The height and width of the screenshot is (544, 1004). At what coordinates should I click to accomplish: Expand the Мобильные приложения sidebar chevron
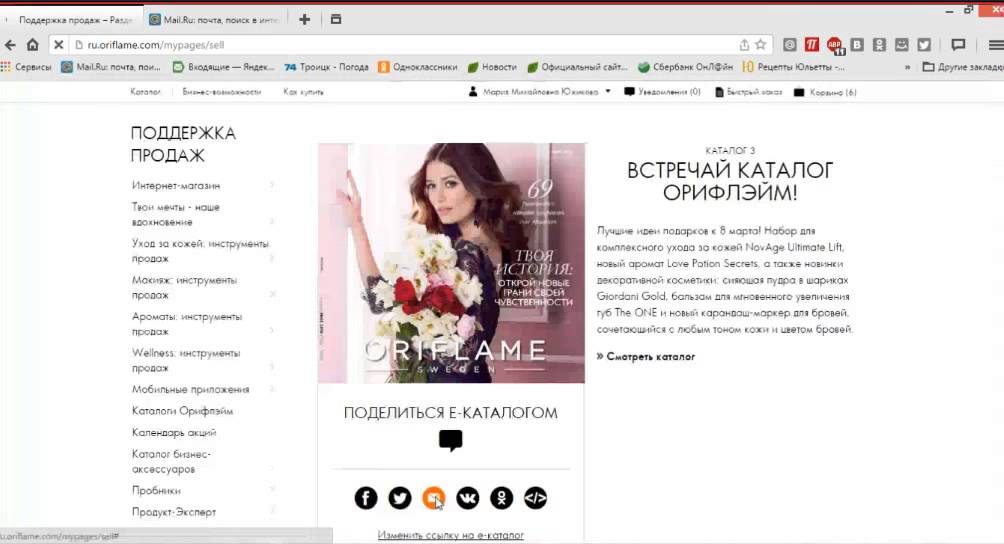(x=272, y=389)
